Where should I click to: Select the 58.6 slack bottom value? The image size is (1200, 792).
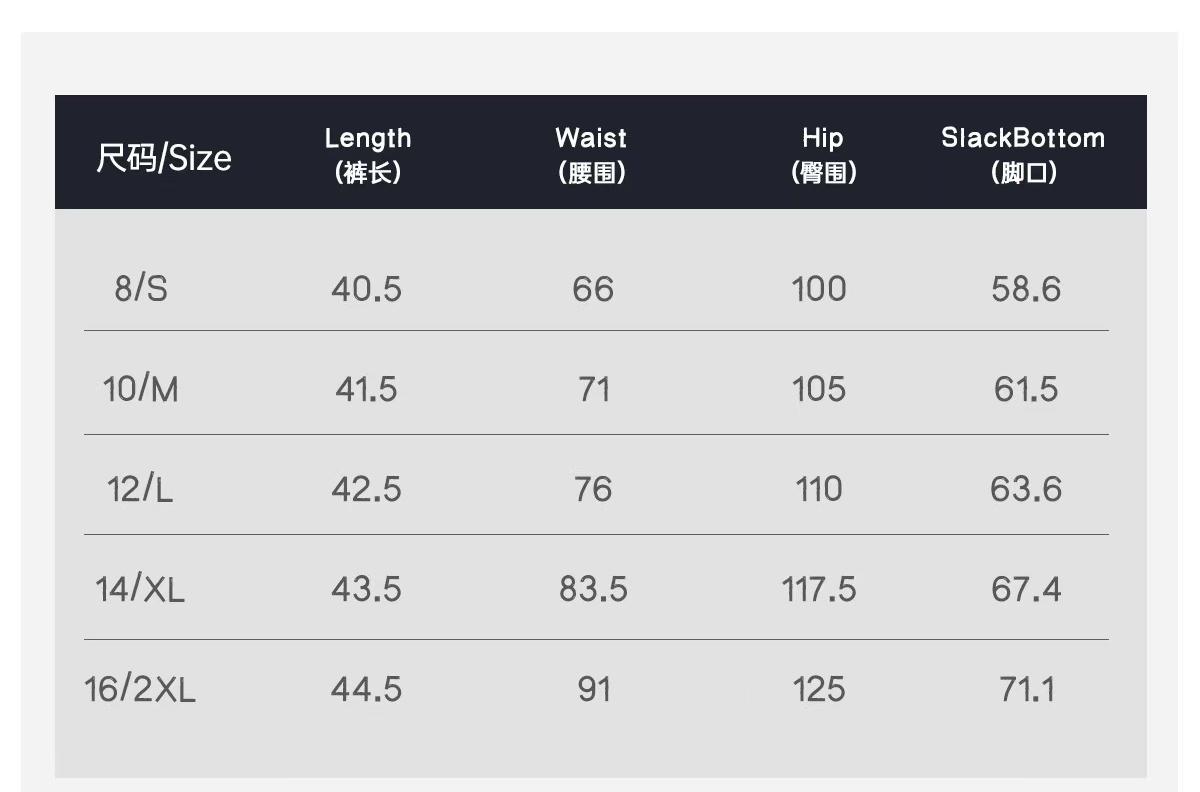click(1026, 289)
